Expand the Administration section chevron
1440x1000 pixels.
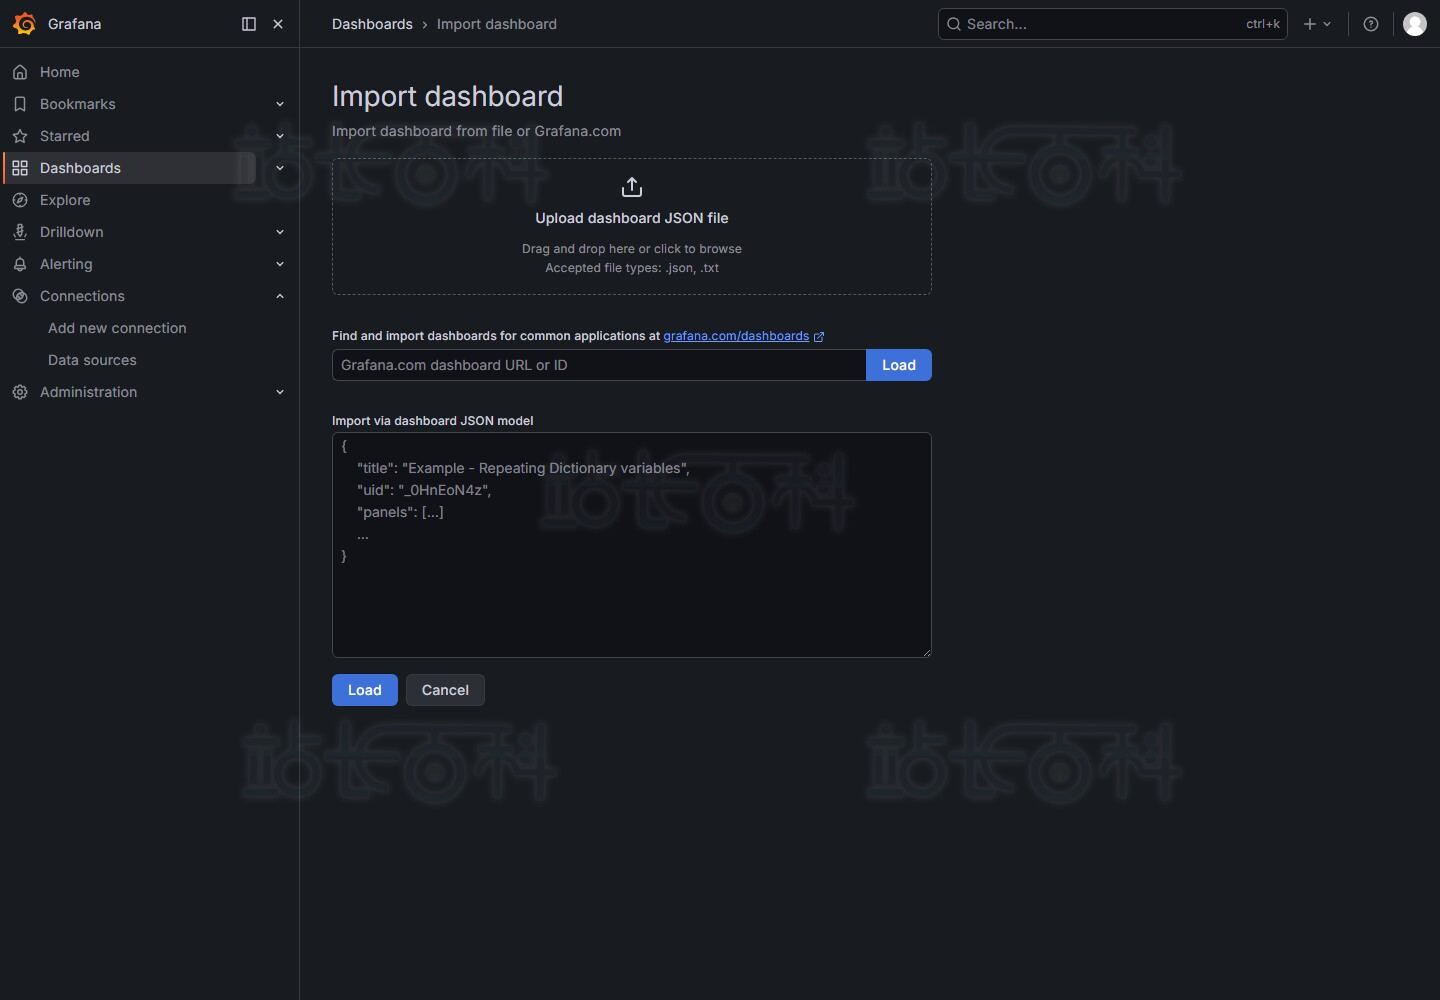[280, 392]
